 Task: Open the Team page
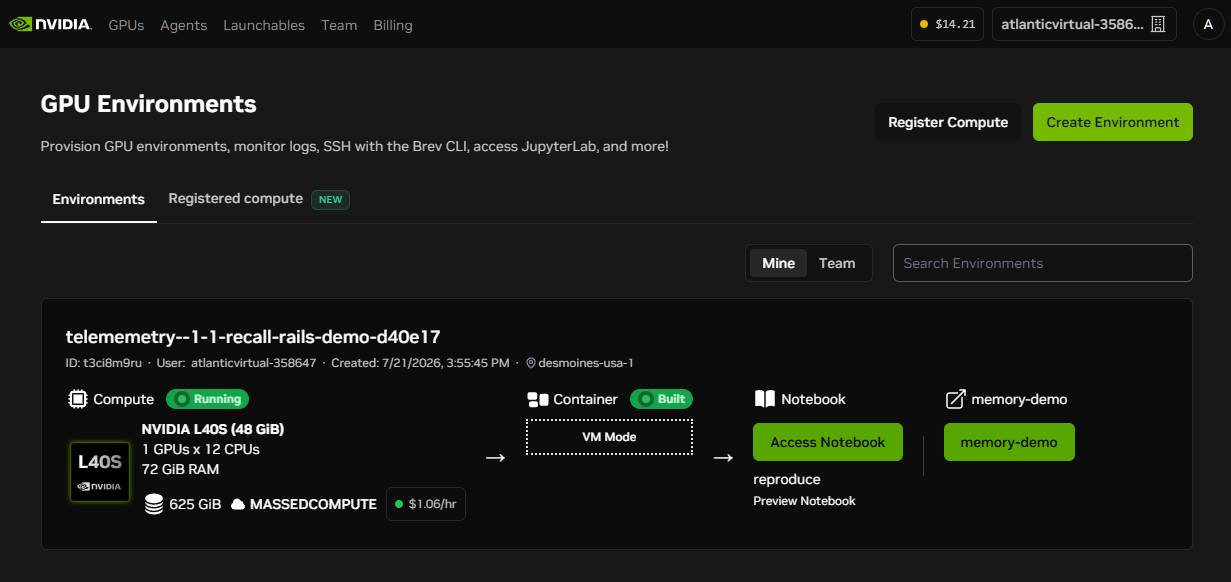coord(339,25)
